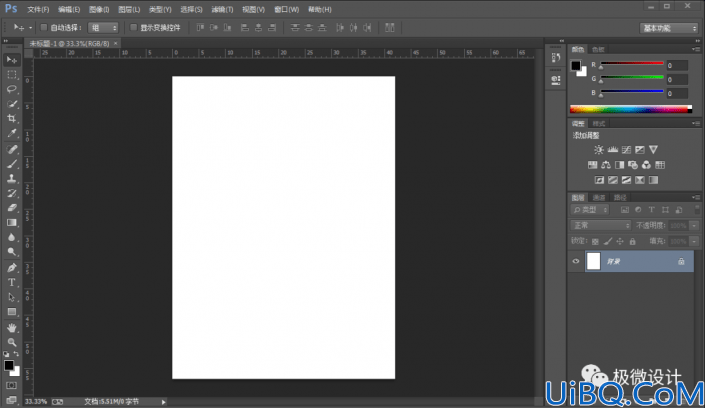Select the Quick Selection tool
705x408 pixels.
tap(12, 104)
